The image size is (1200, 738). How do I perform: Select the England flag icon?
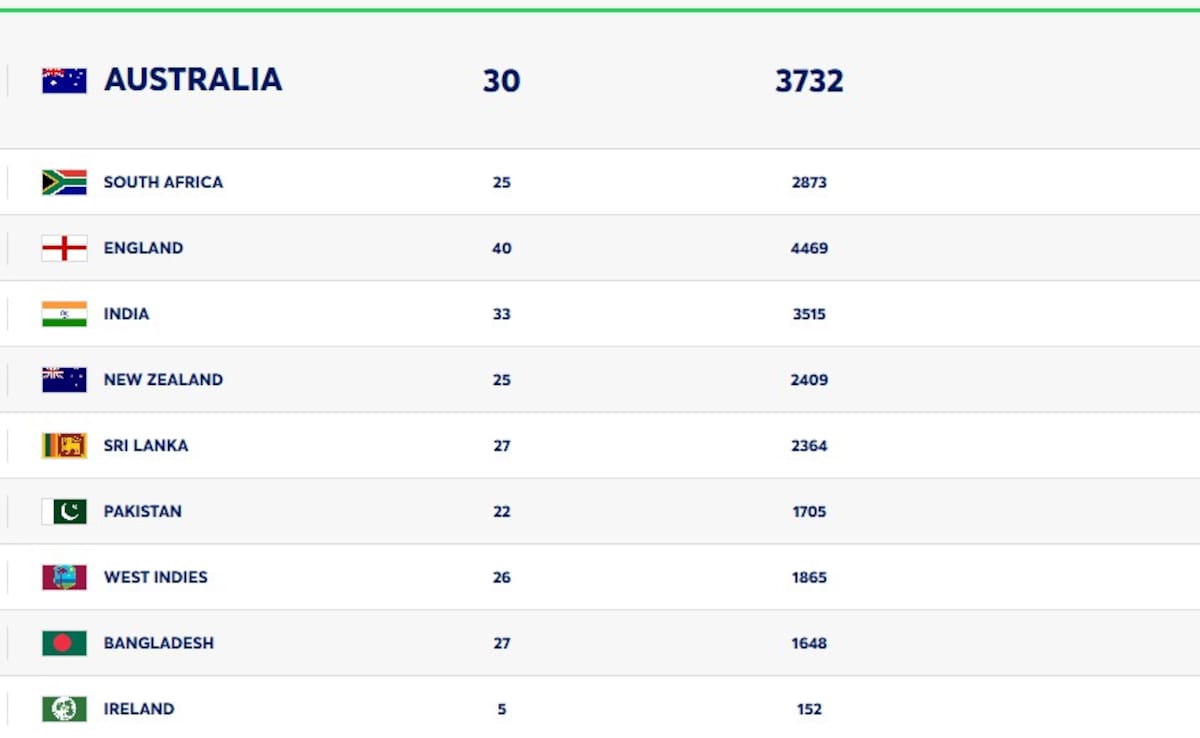(64, 248)
